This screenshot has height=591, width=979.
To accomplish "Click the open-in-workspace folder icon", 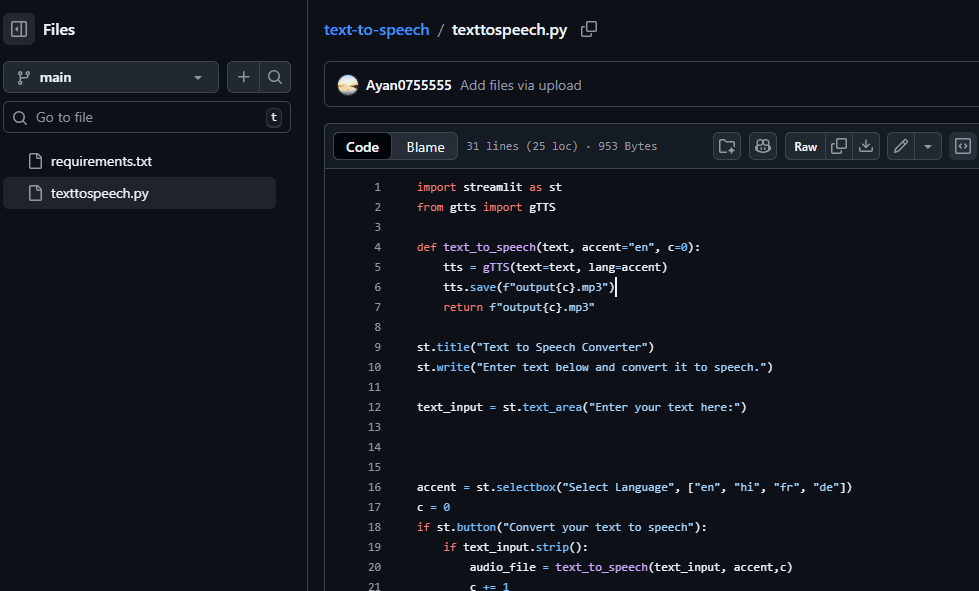I will tap(727, 147).
